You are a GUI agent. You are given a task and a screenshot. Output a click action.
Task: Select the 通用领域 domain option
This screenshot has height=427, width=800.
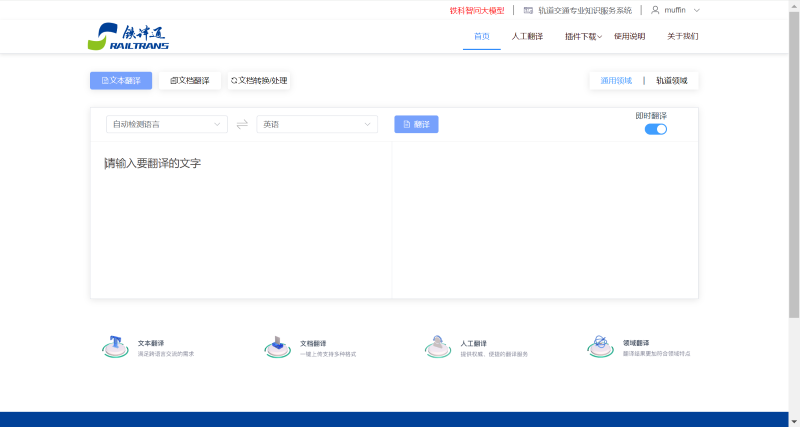[x=616, y=80]
